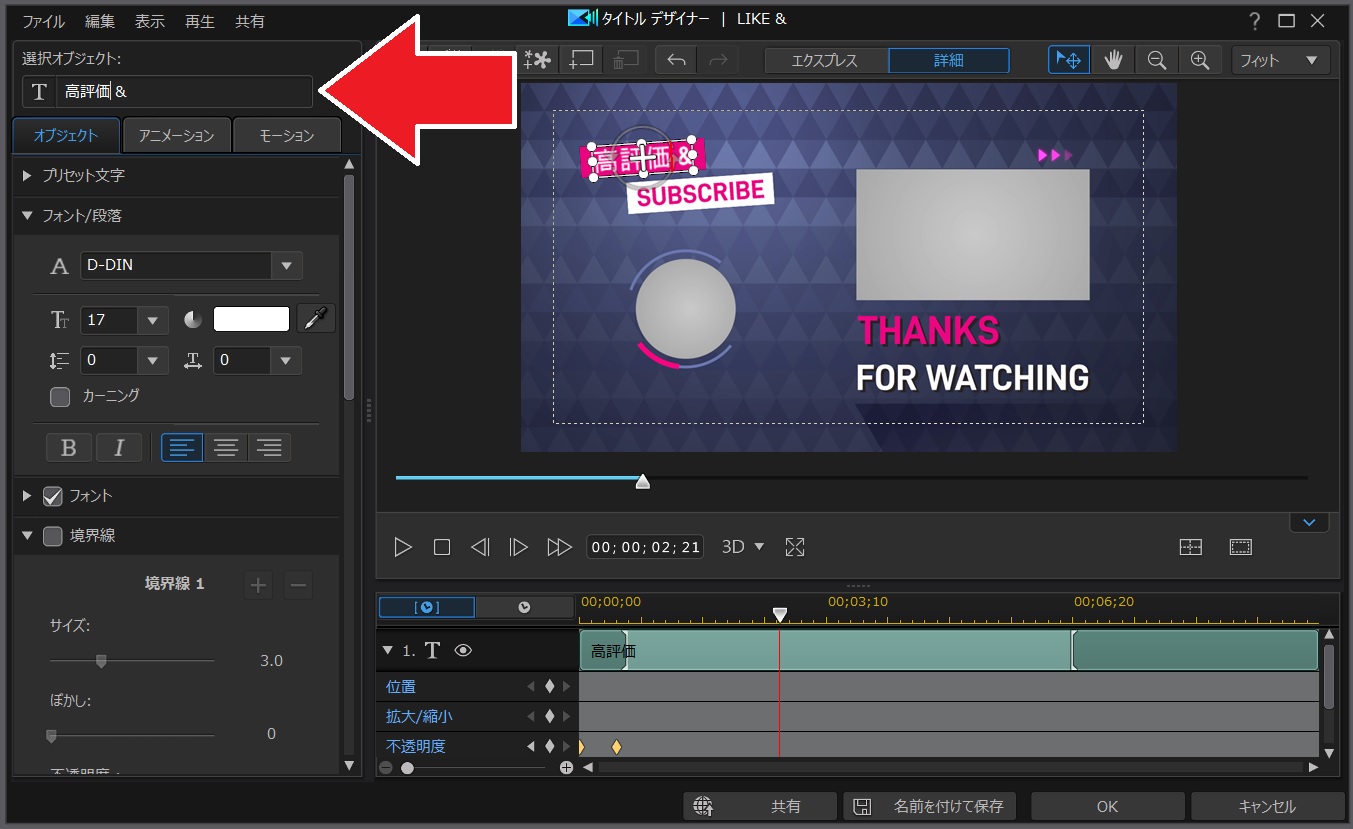
Task: Collapse the フォント/段落 section
Action: click(27, 216)
